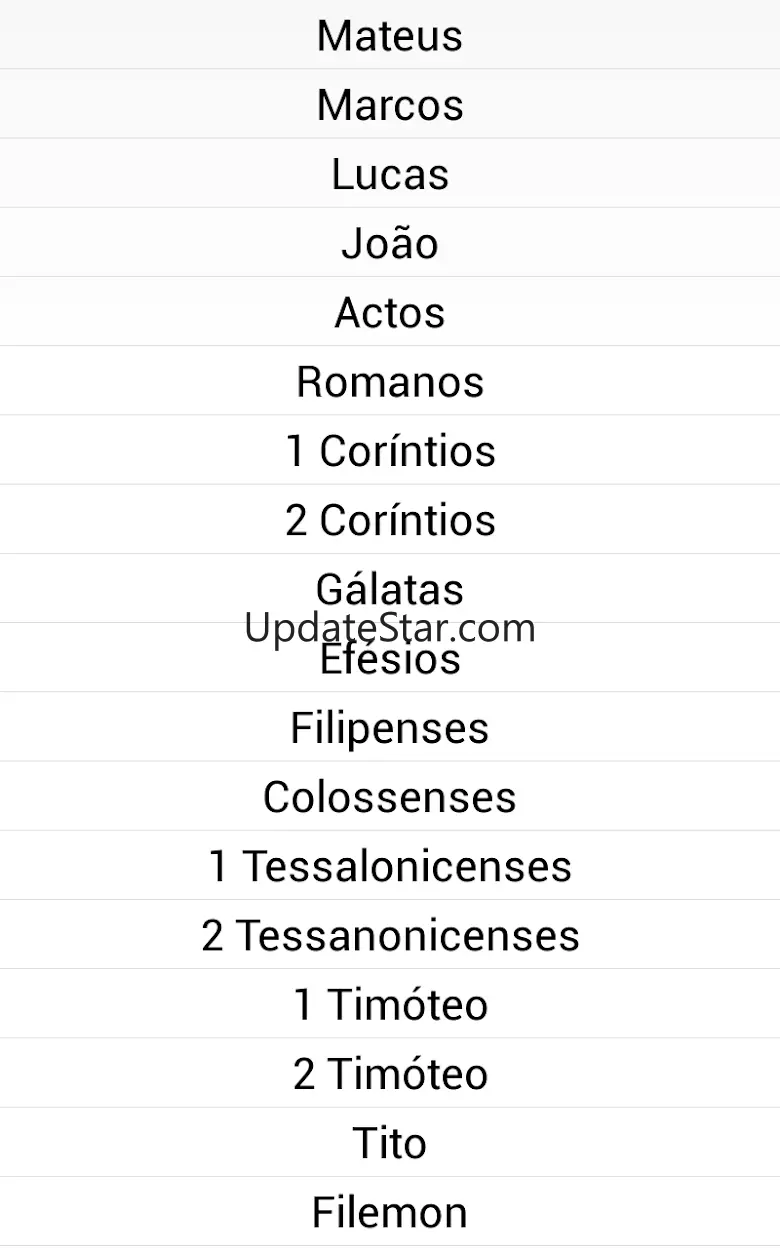
Task: Click the Romanos row text label
Action: pos(390,381)
